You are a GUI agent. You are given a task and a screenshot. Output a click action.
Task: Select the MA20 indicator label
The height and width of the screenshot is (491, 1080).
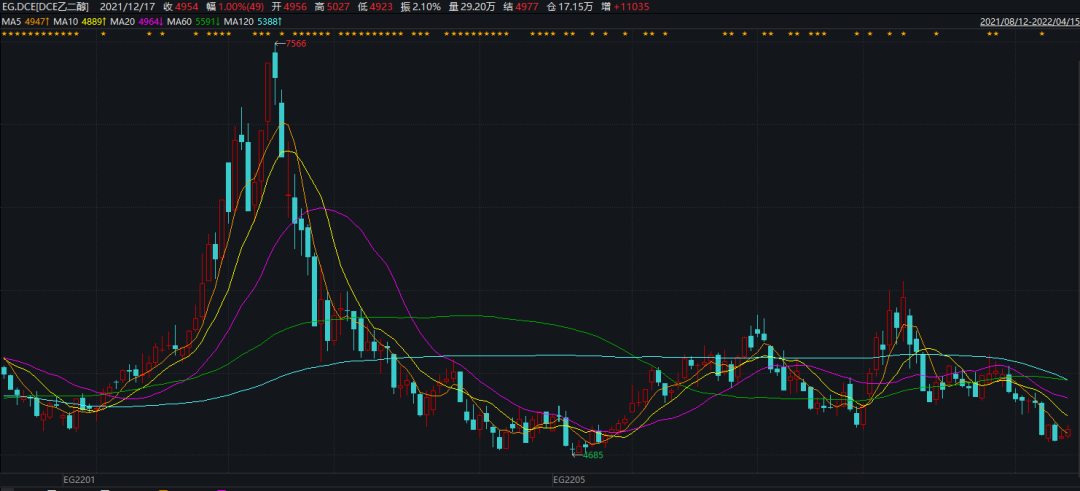(x=123, y=20)
